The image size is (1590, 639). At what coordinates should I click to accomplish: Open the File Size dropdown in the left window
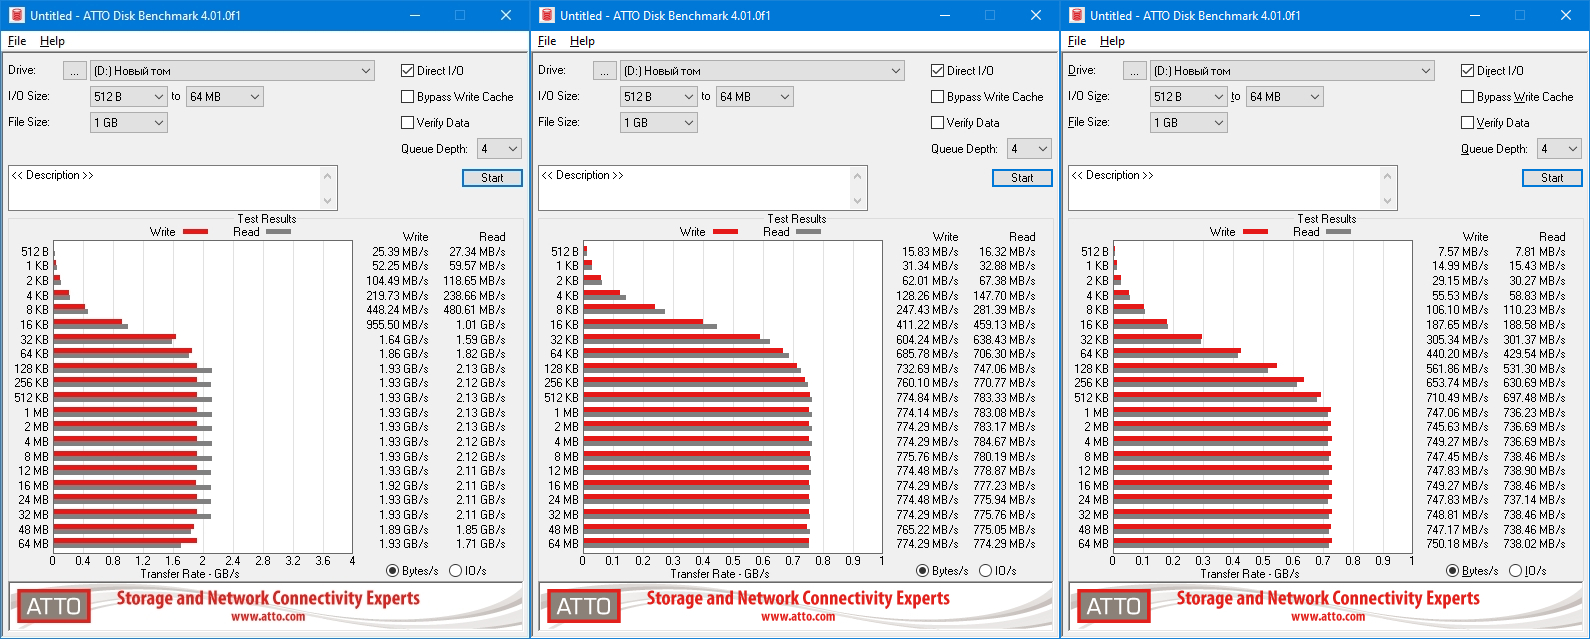tap(129, 123)
